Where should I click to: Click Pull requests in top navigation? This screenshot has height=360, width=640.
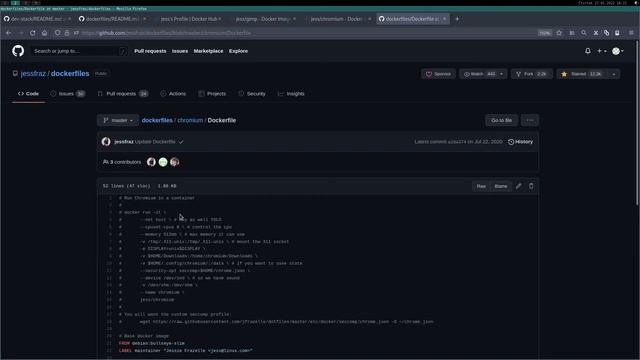click(x=150, y=51)
